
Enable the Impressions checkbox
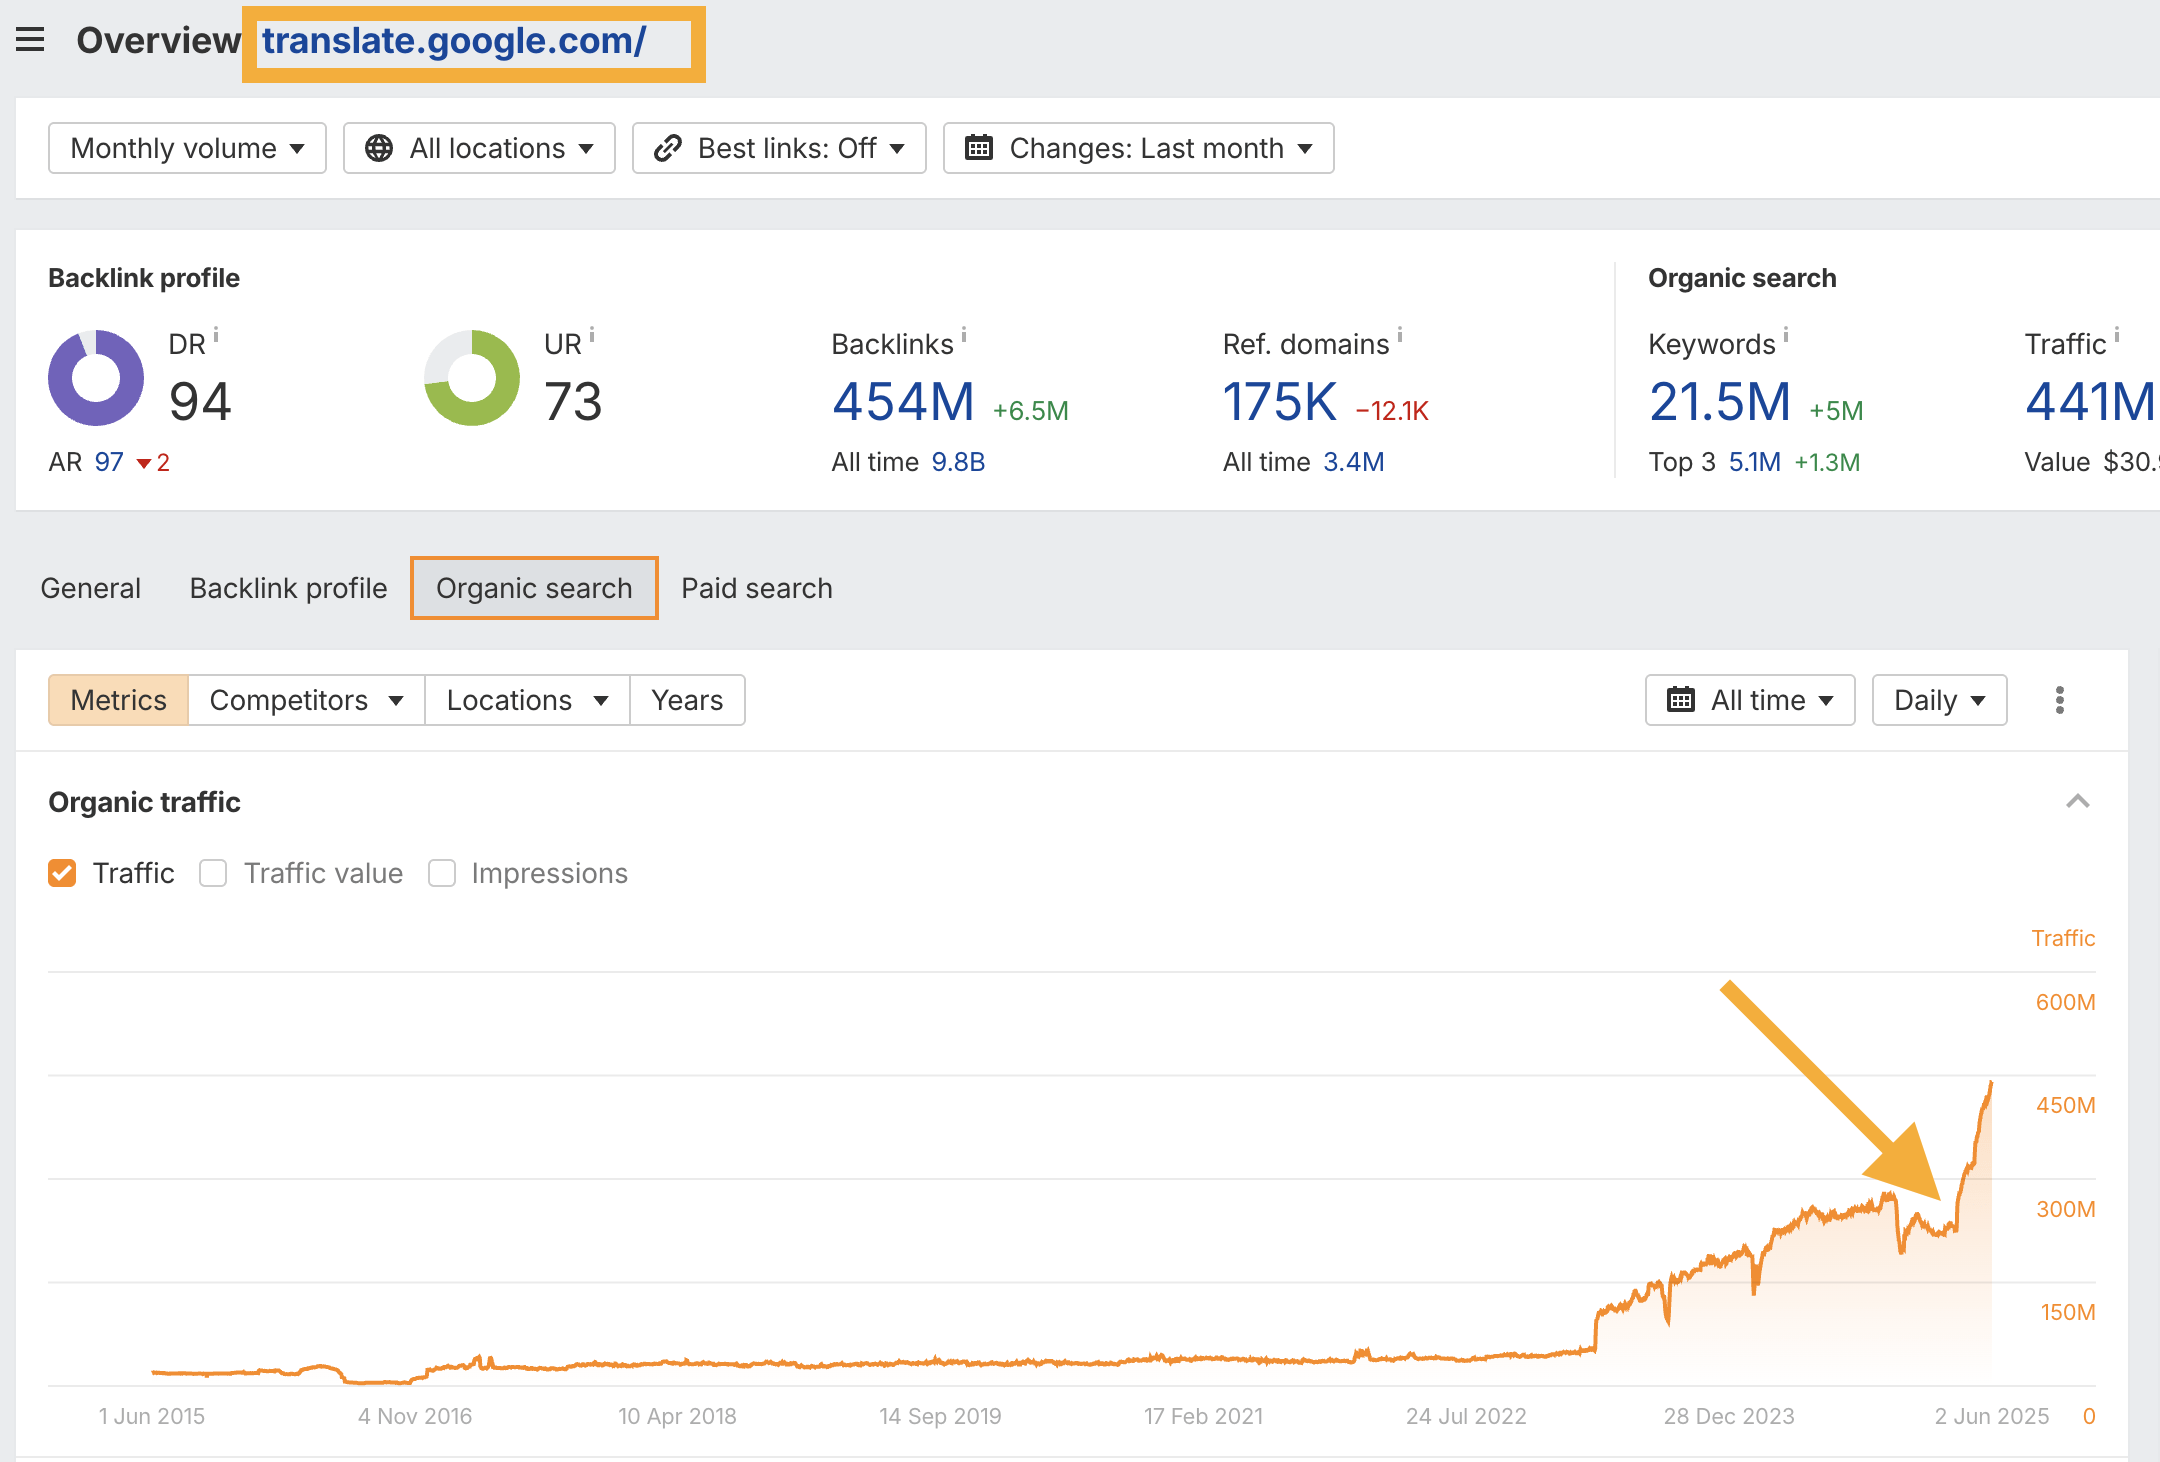441,873
